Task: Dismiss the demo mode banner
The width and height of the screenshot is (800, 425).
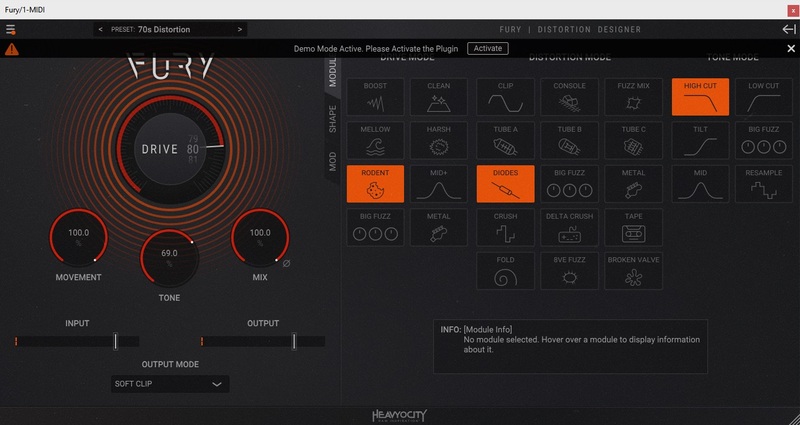Action: 791,48
